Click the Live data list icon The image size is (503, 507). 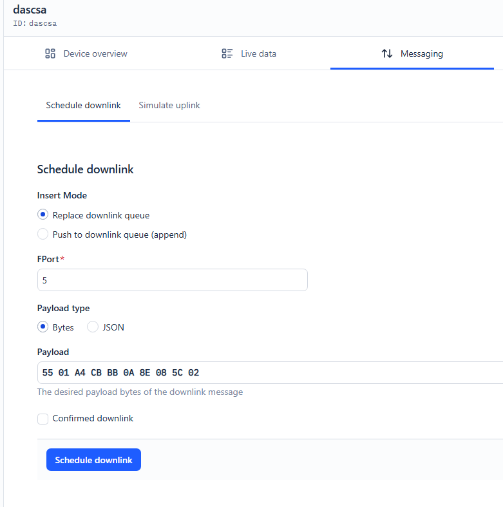(x=227, y=53)
